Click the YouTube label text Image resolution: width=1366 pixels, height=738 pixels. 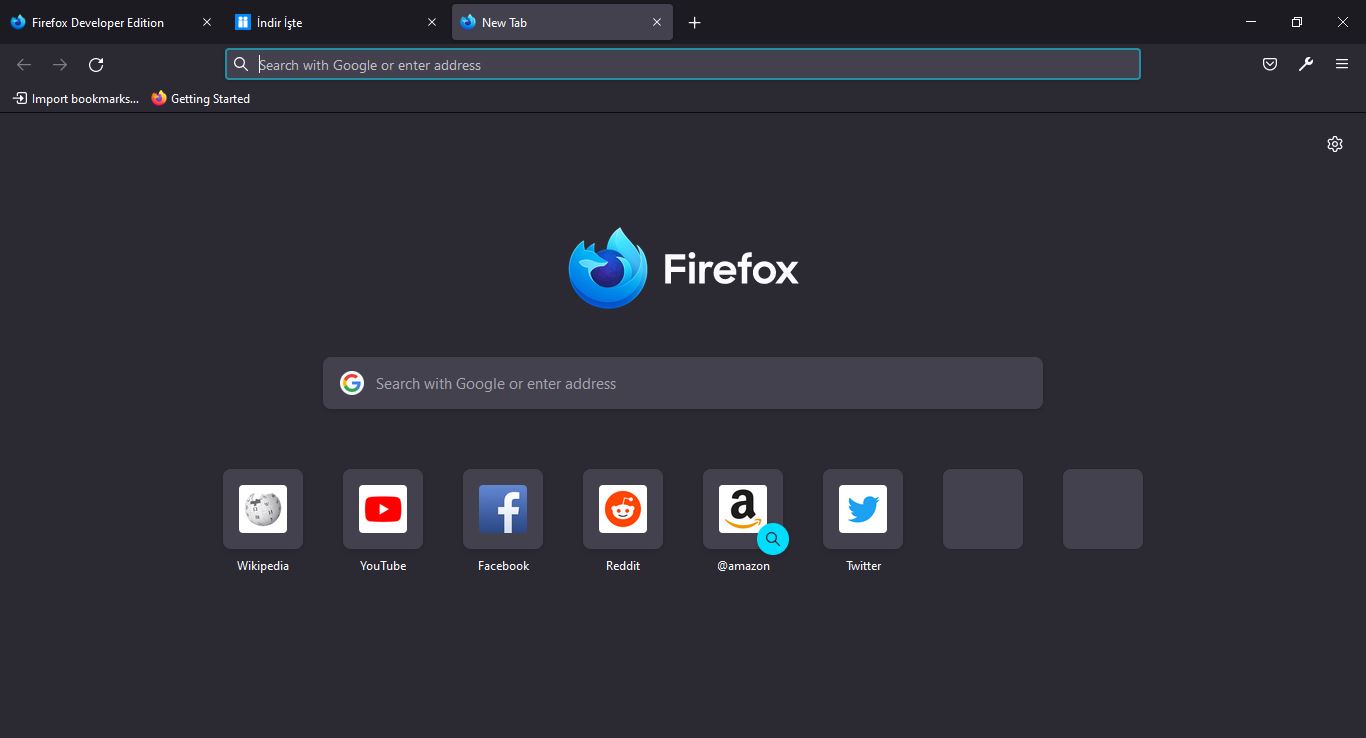coord(383,566)
